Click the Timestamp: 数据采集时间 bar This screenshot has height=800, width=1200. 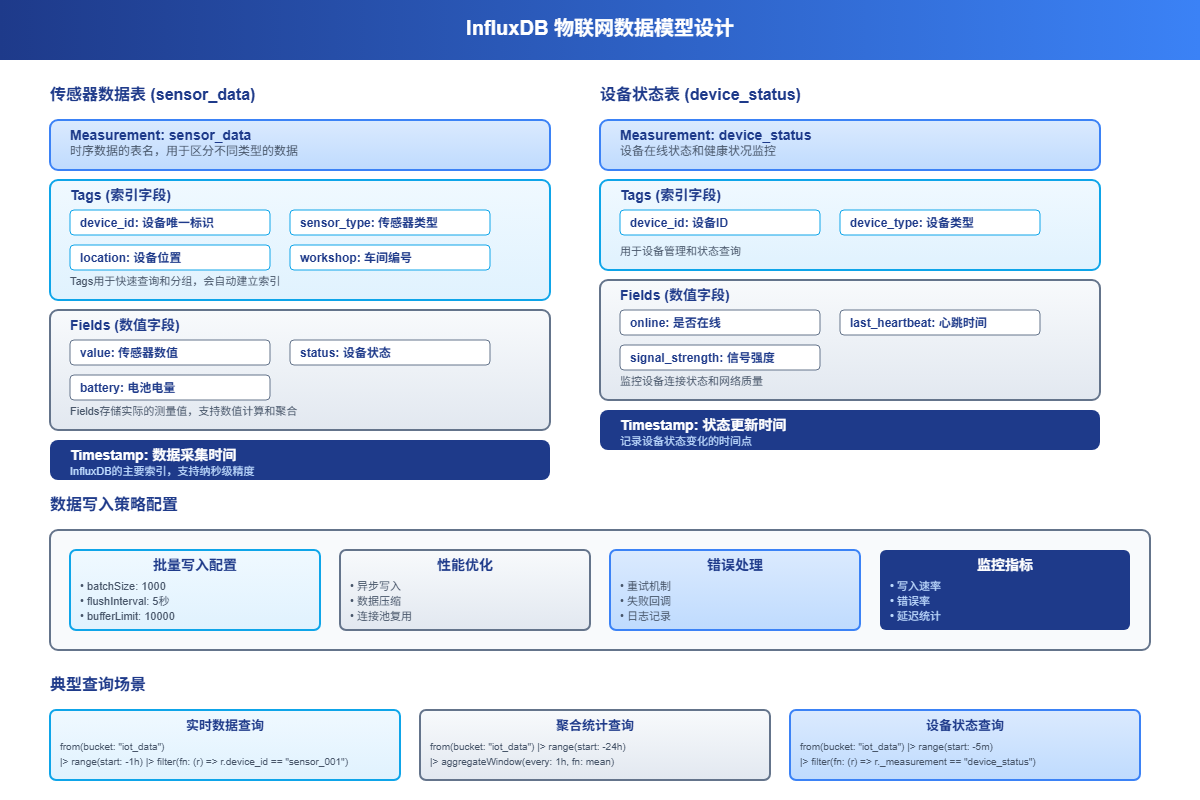tap(300, 460)
